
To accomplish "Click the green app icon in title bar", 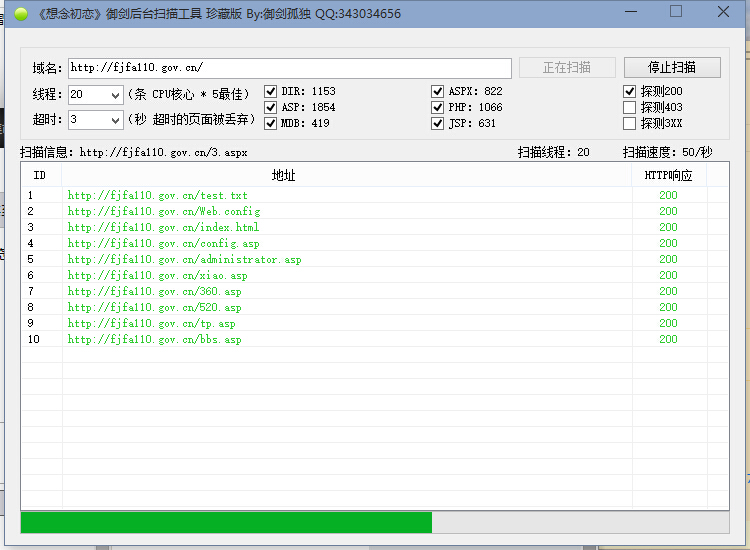I will point(21,14).
